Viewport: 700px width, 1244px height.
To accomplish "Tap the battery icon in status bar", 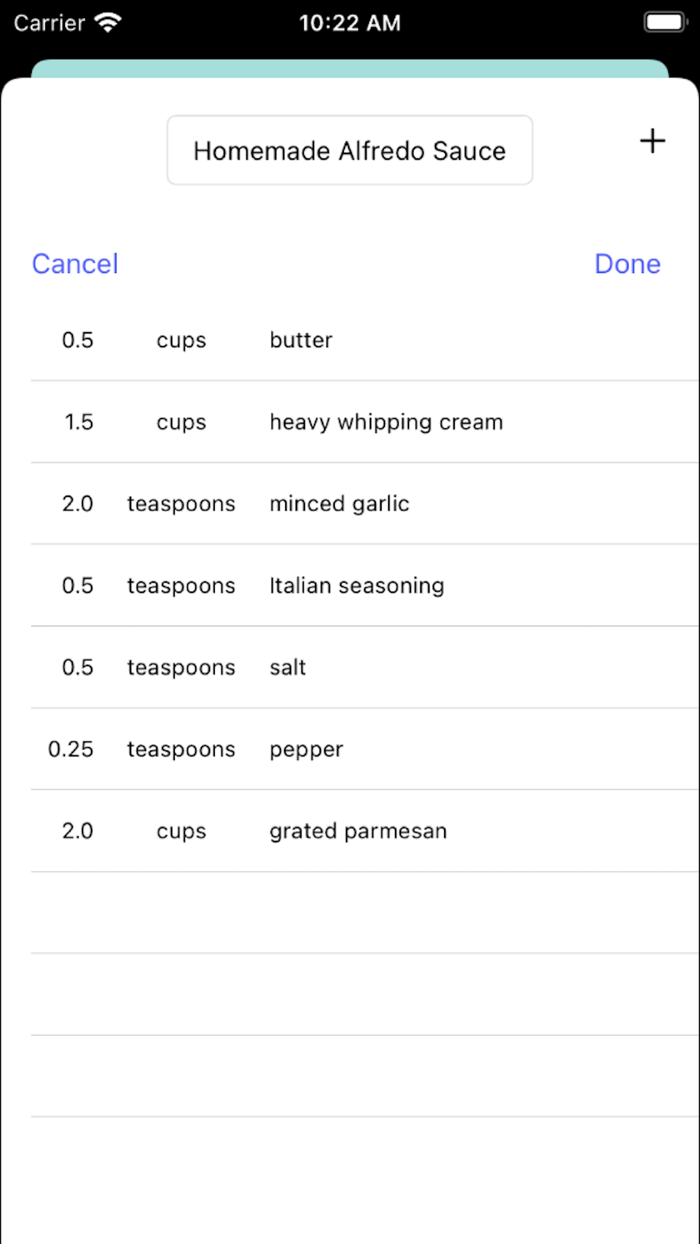I will click(x=664, y=22).
